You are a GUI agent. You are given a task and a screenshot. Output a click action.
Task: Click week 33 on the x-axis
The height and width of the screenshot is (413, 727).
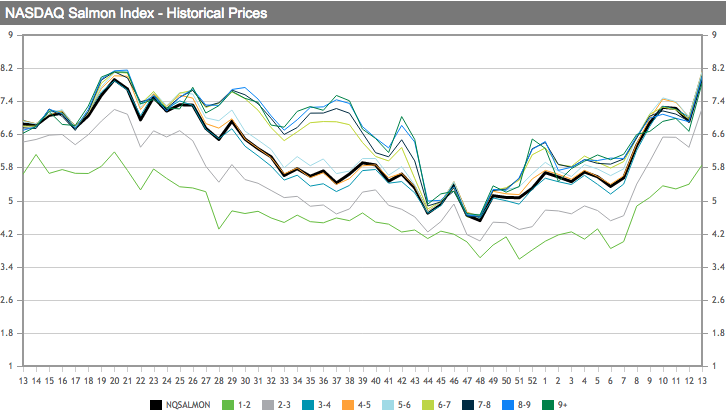coord(284,381)
